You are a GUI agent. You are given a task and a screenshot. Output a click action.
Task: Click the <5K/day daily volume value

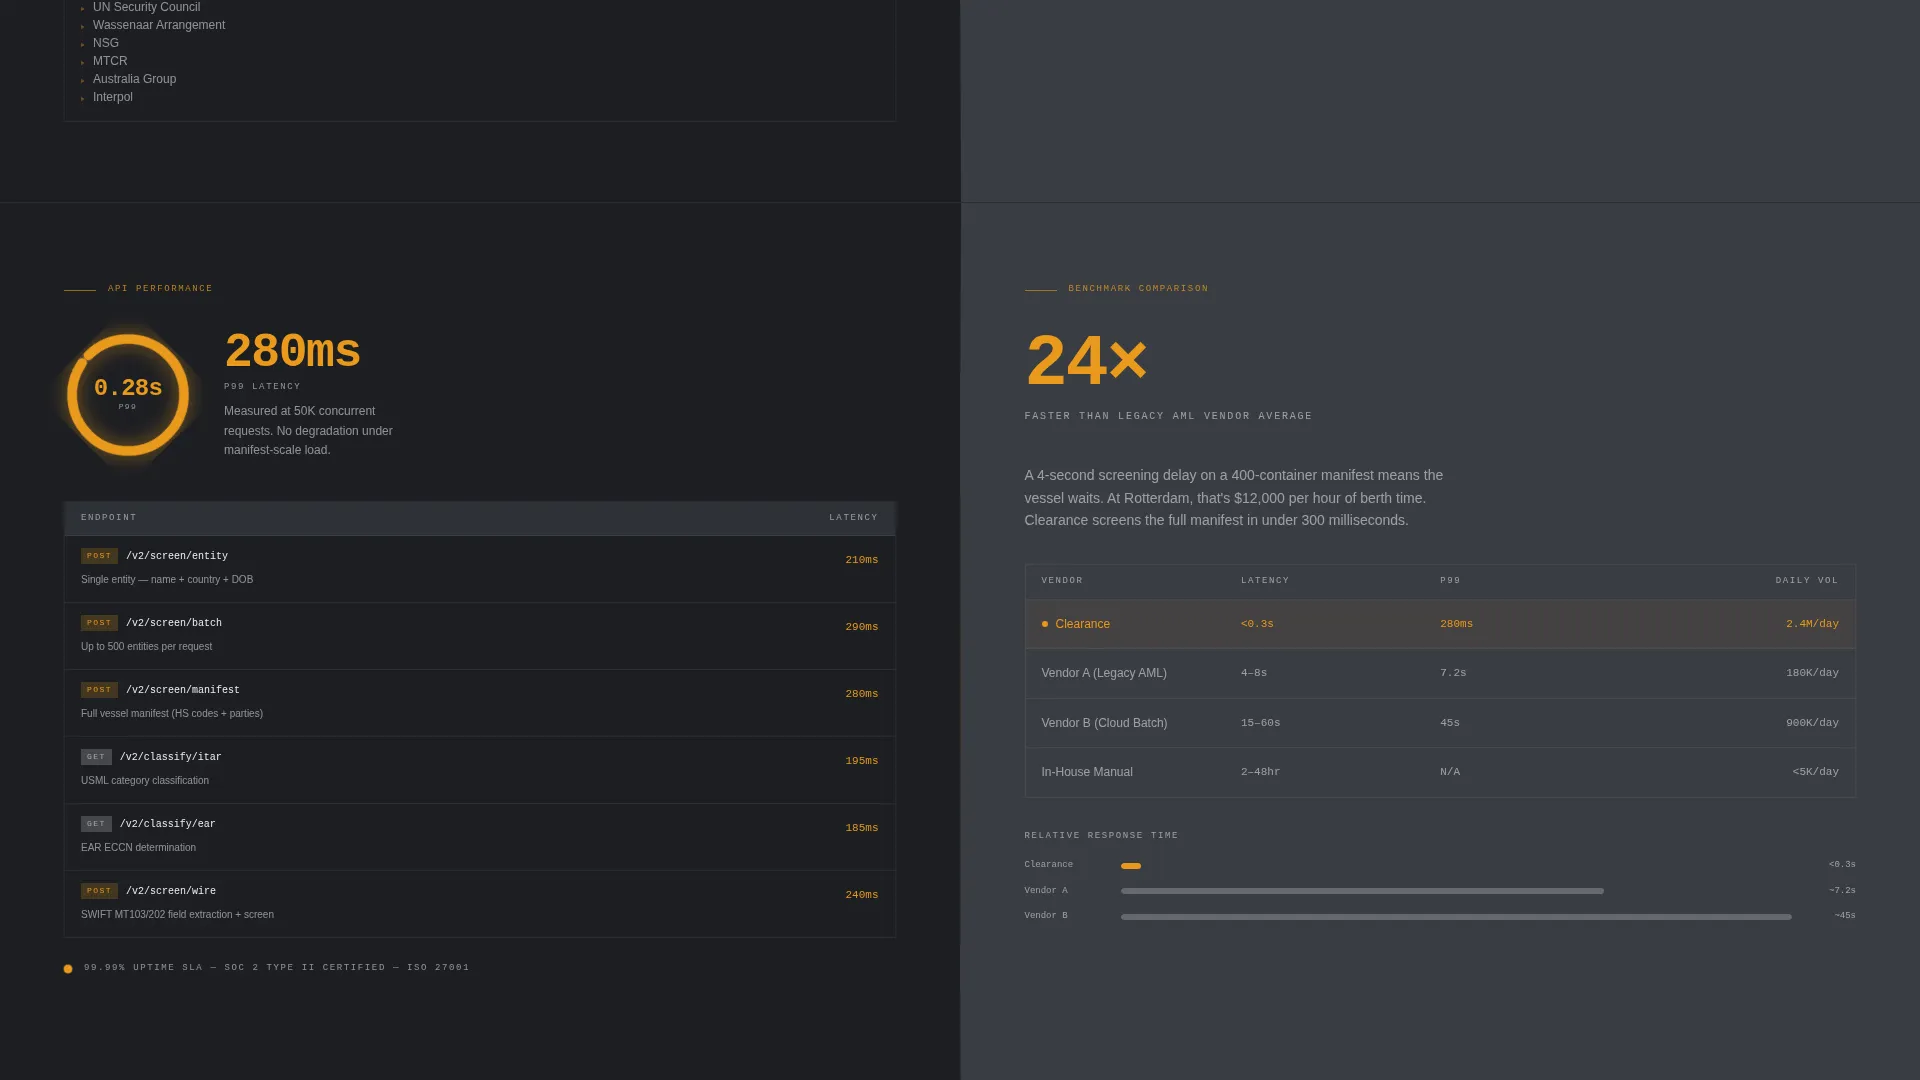click(x=1816, y=772)
